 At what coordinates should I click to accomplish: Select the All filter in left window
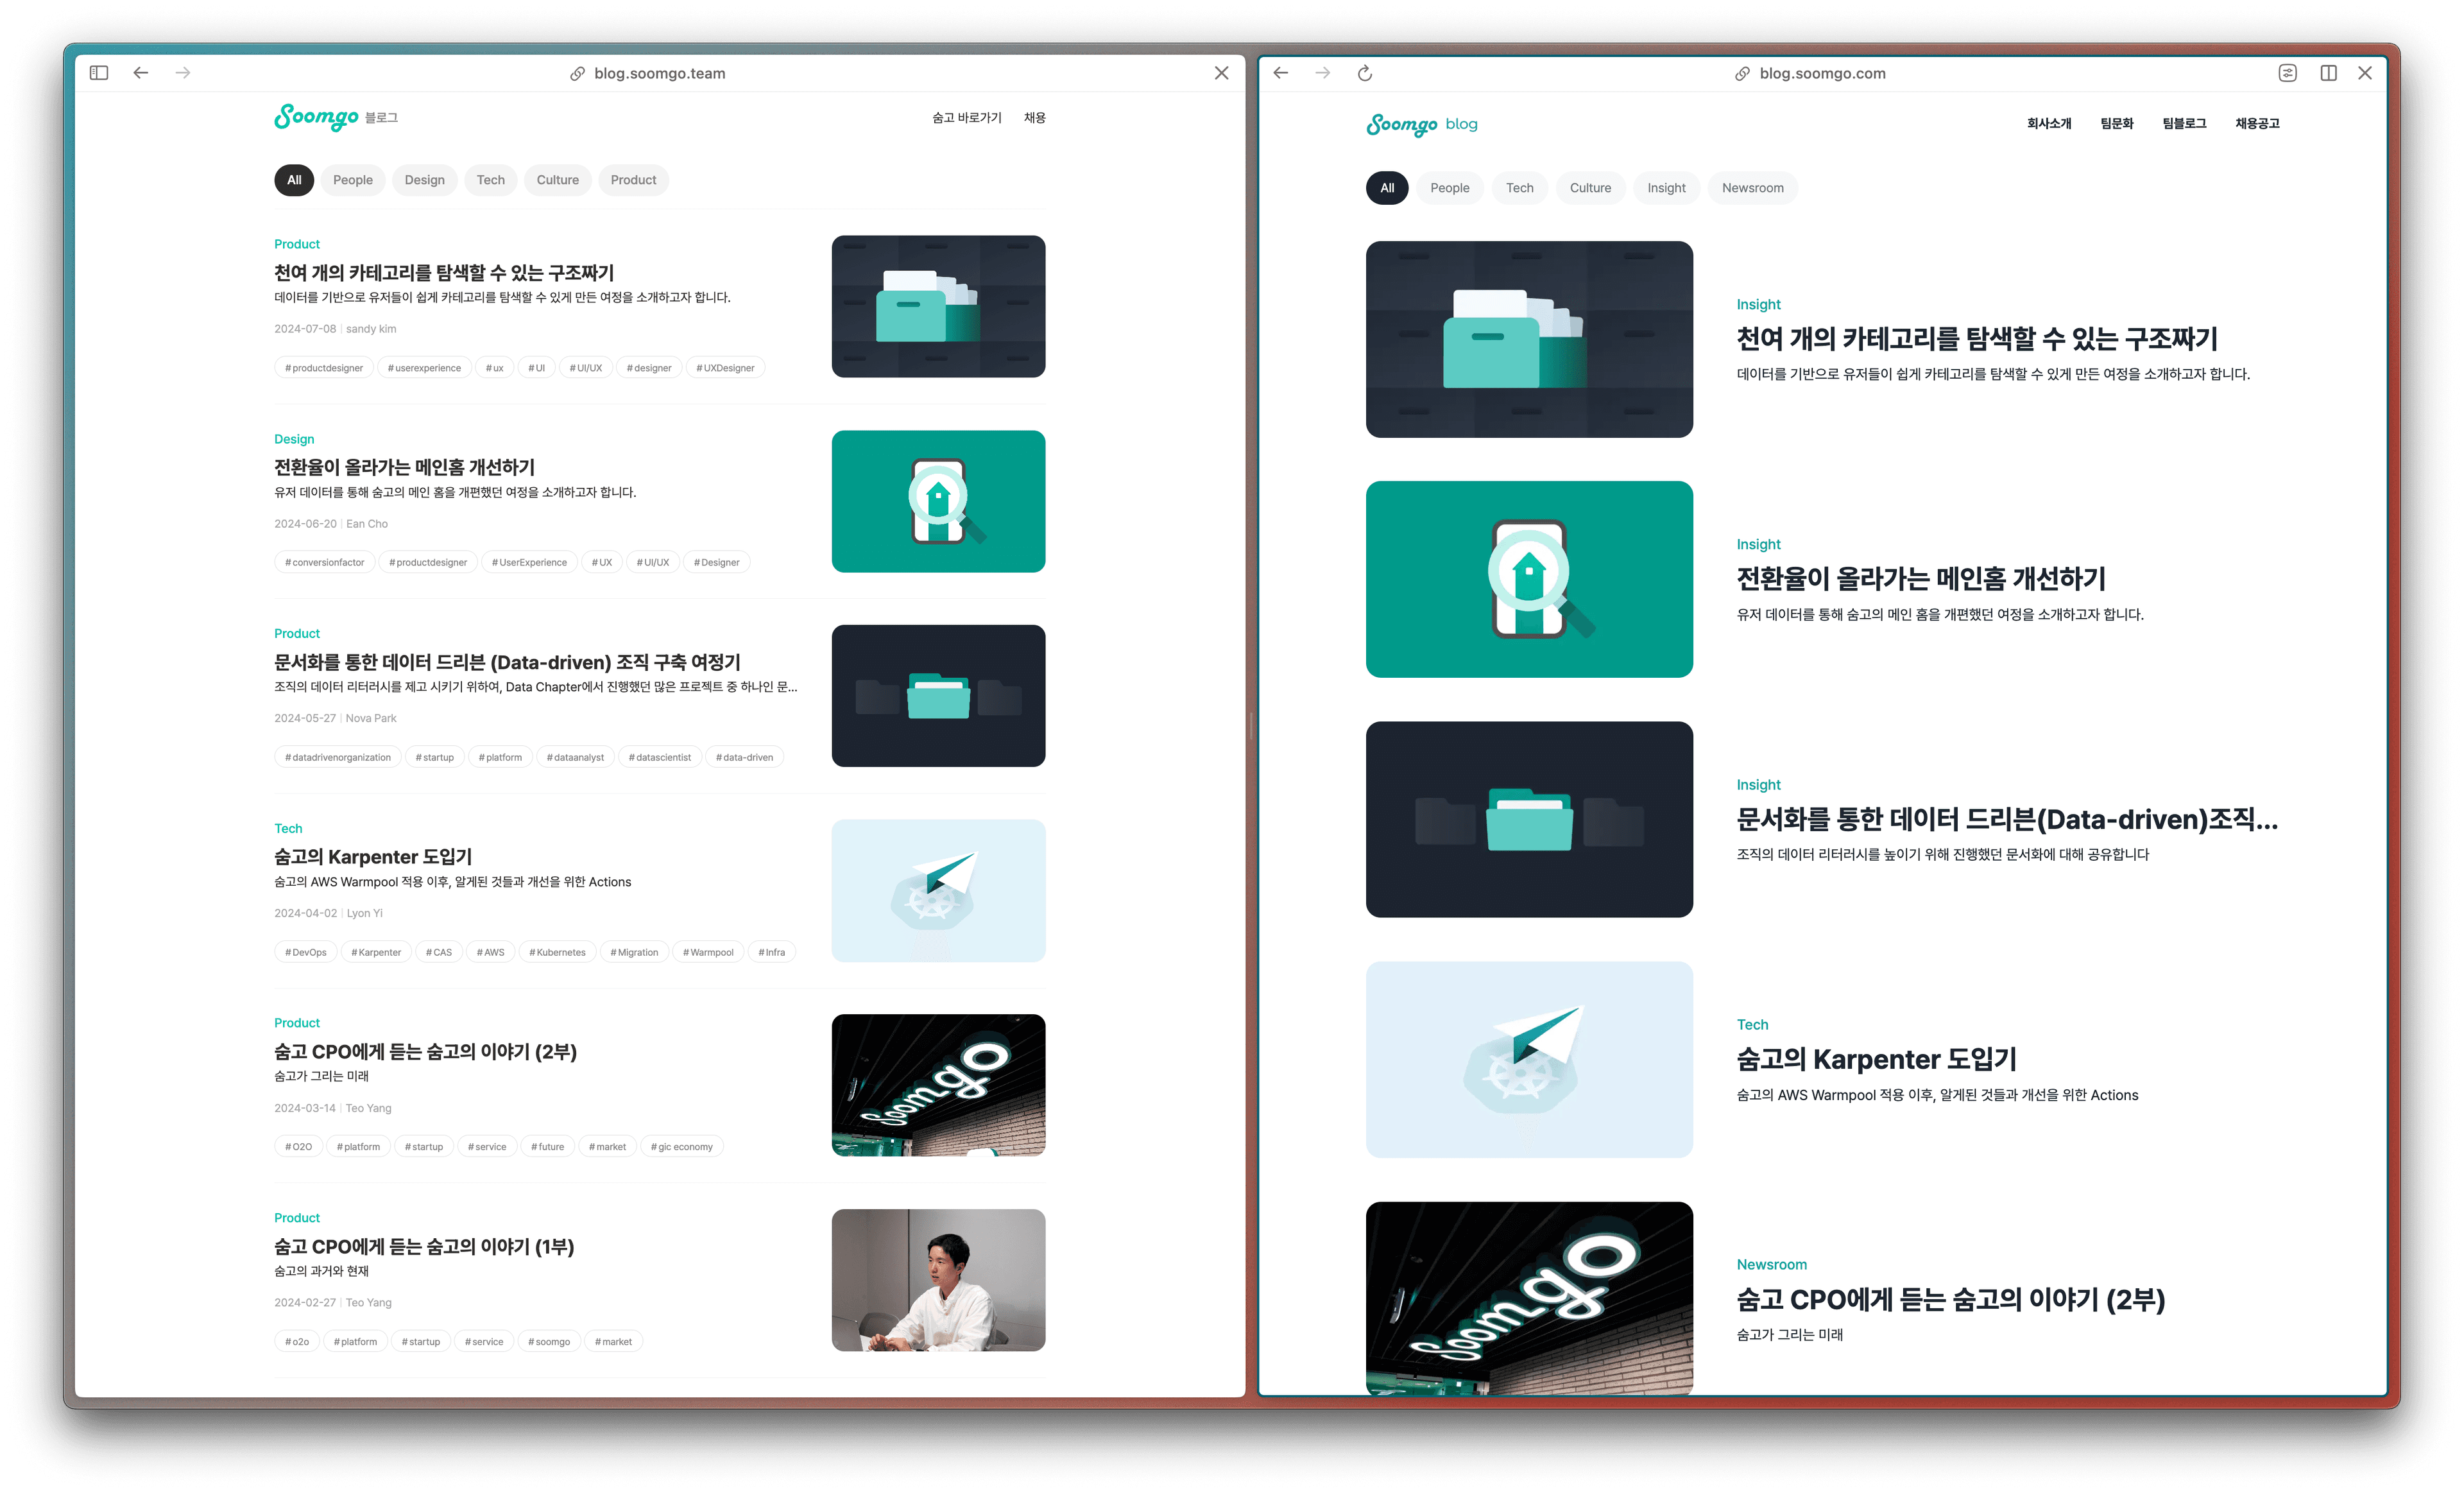[x=294, y=180]
